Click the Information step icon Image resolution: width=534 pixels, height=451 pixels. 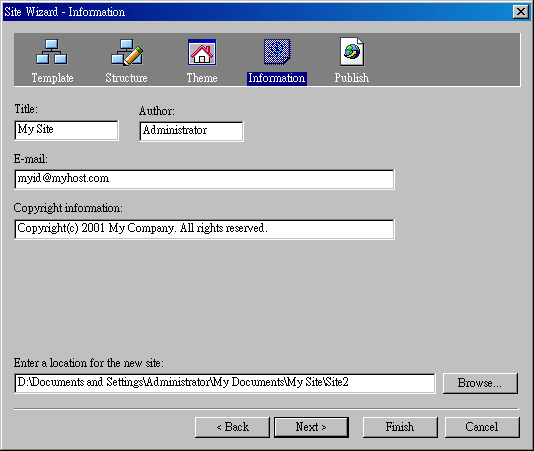277,52
